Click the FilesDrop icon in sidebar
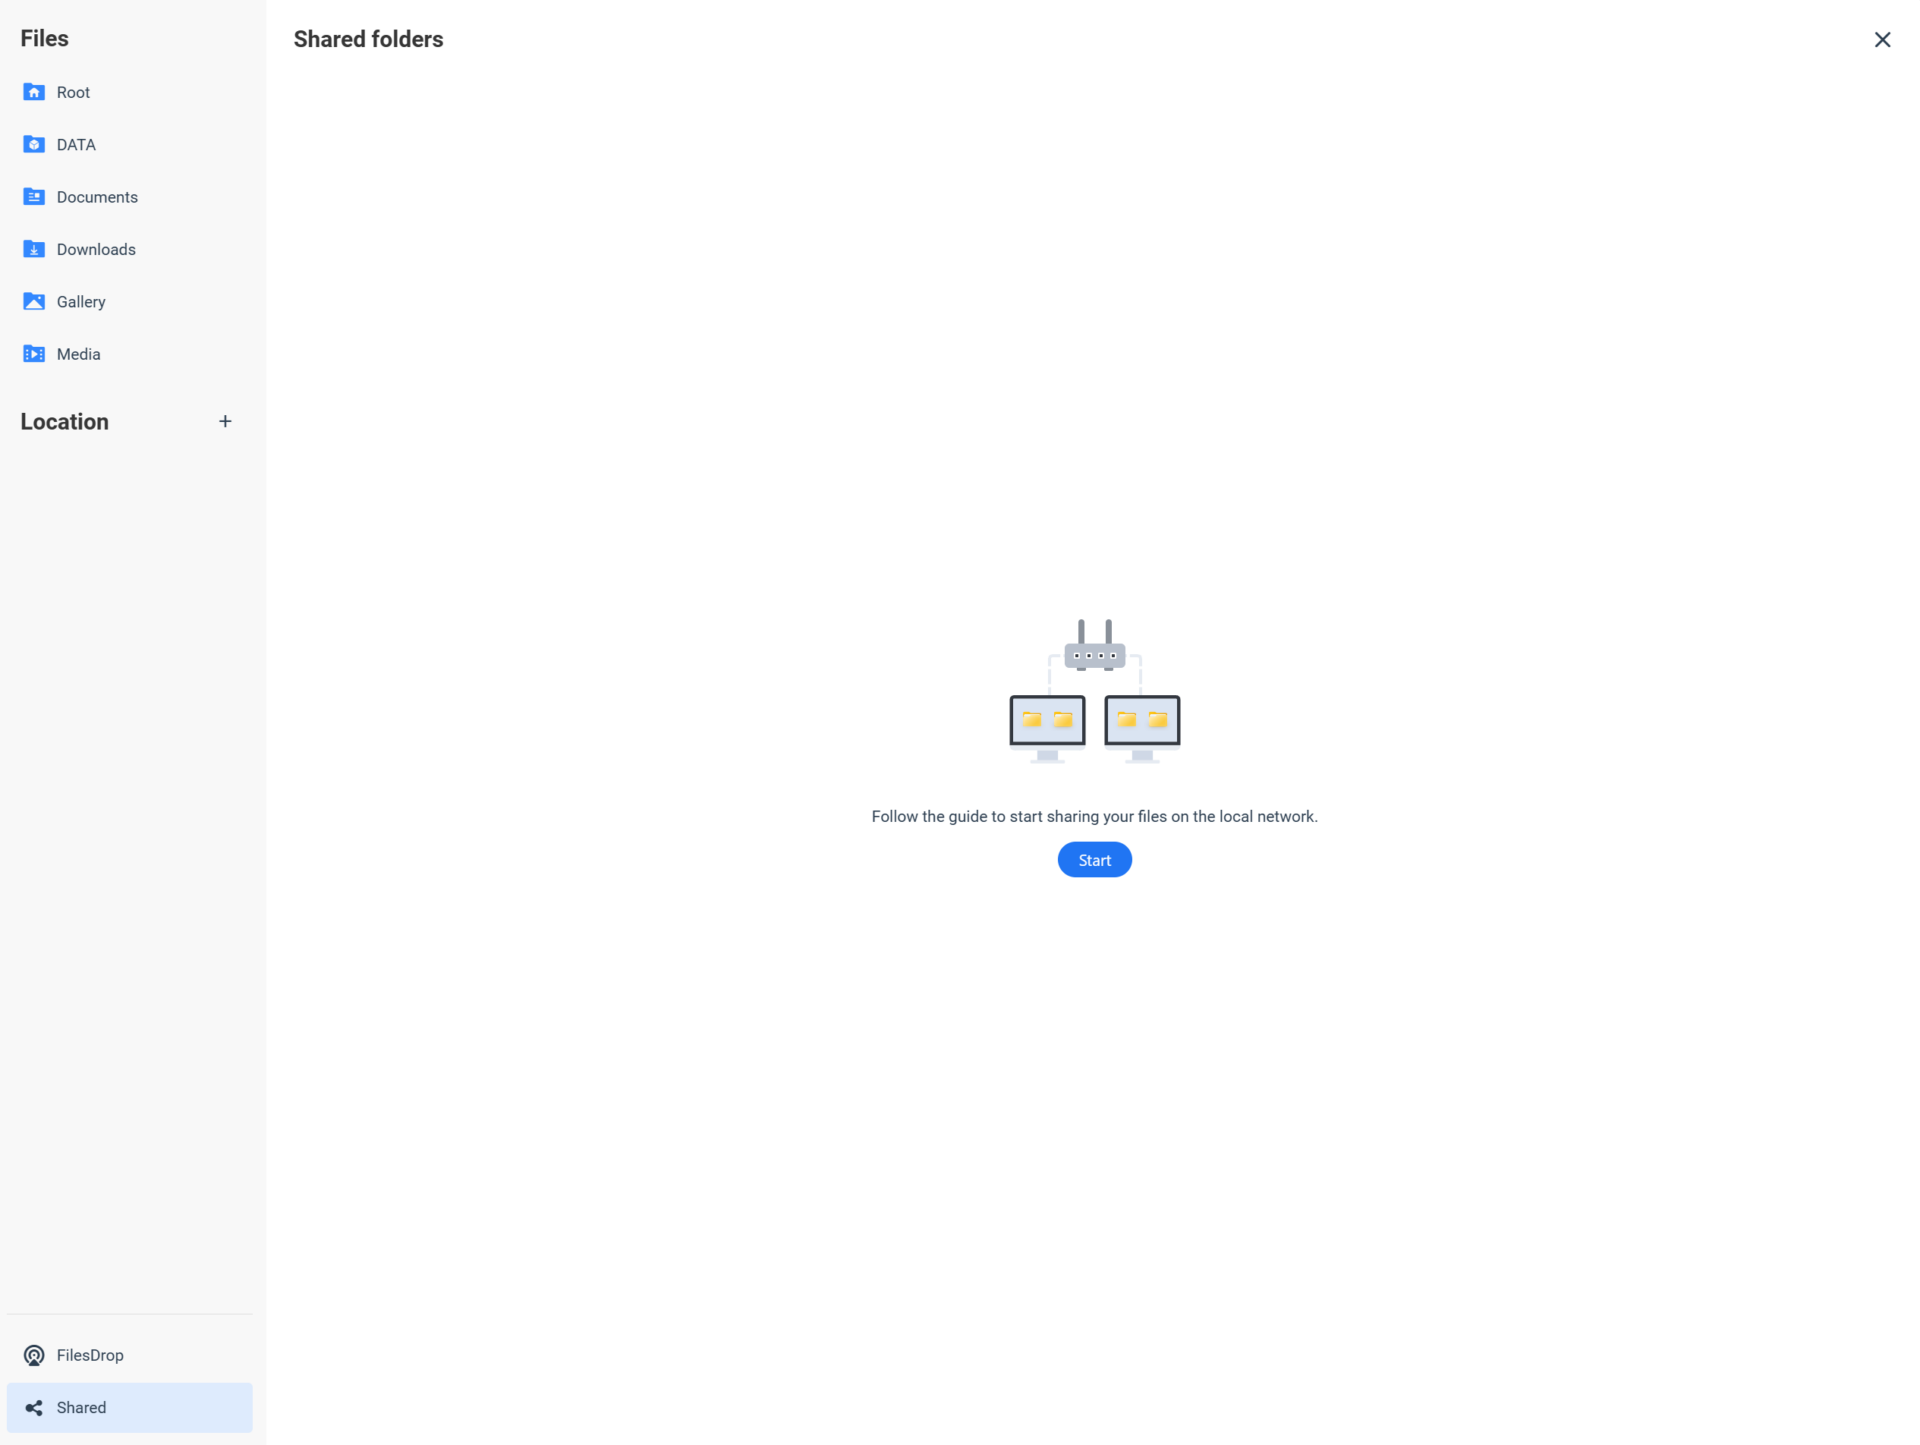Image resolution: width=1920 pixels, height=1445 pixels. 33,1355
